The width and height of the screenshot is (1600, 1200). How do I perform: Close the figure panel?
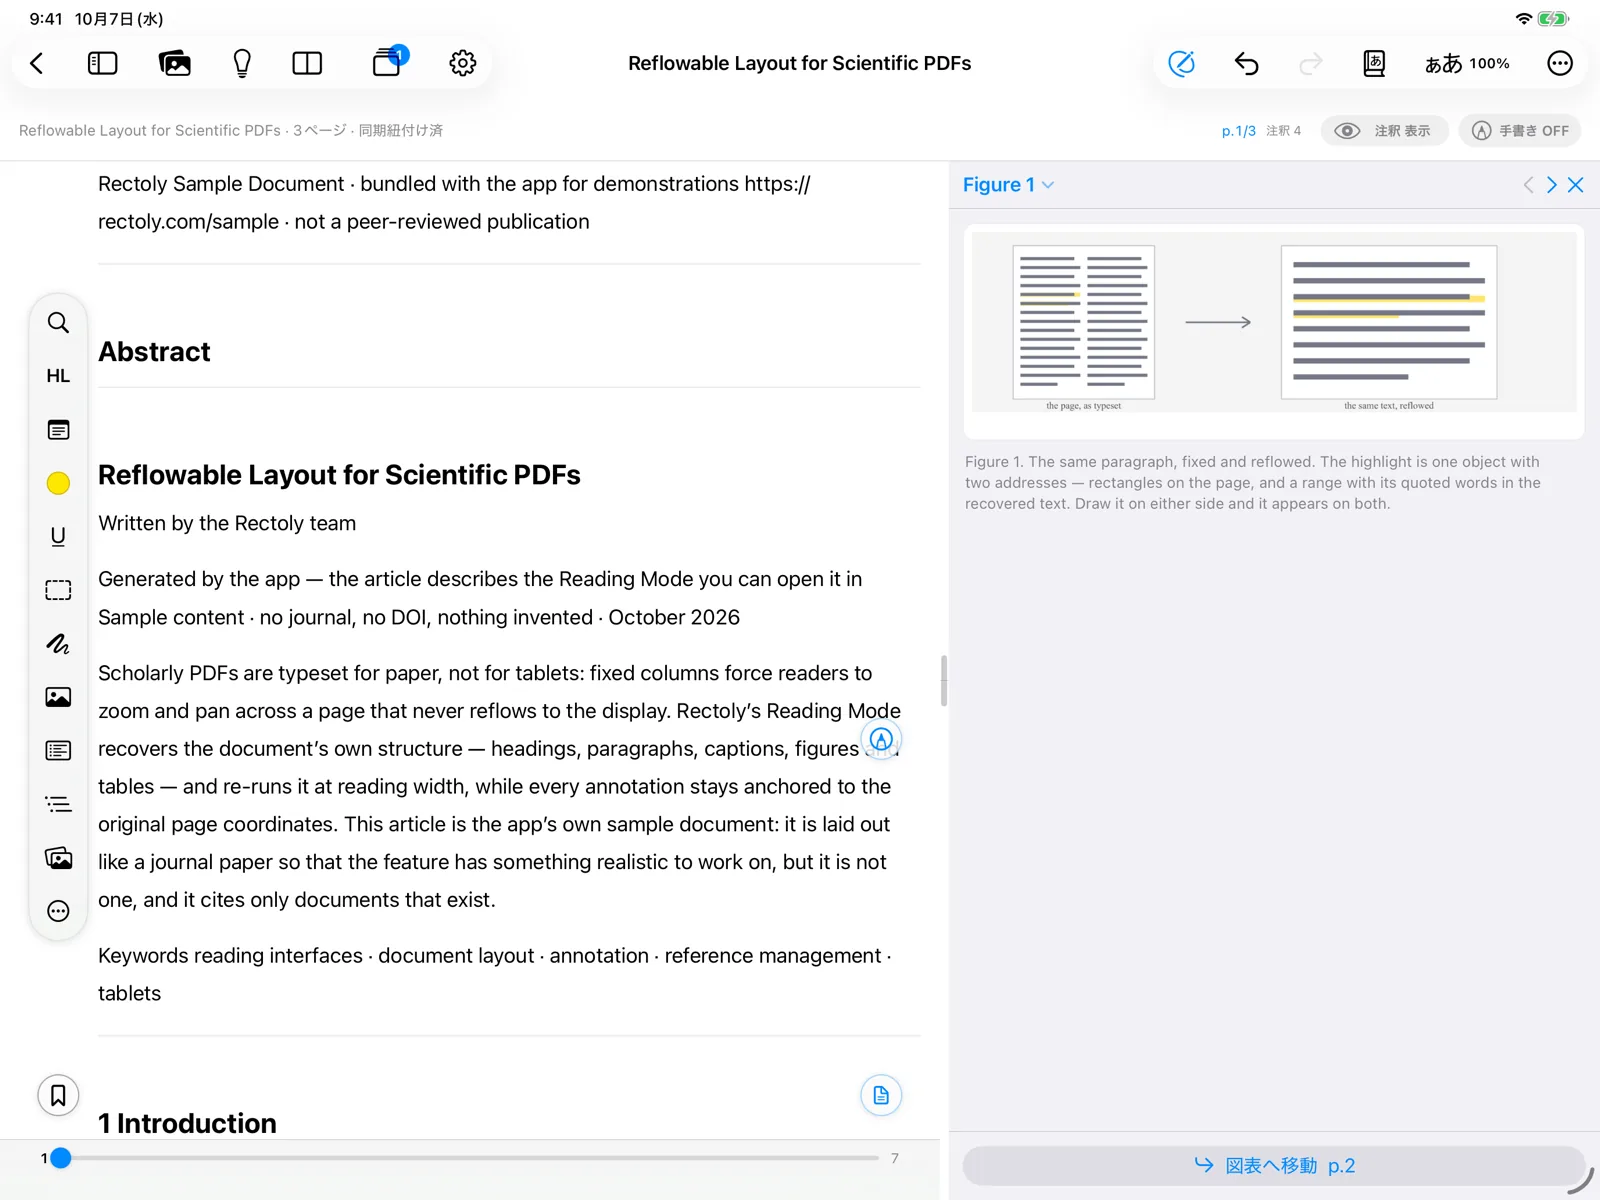tap(1576, 185)
